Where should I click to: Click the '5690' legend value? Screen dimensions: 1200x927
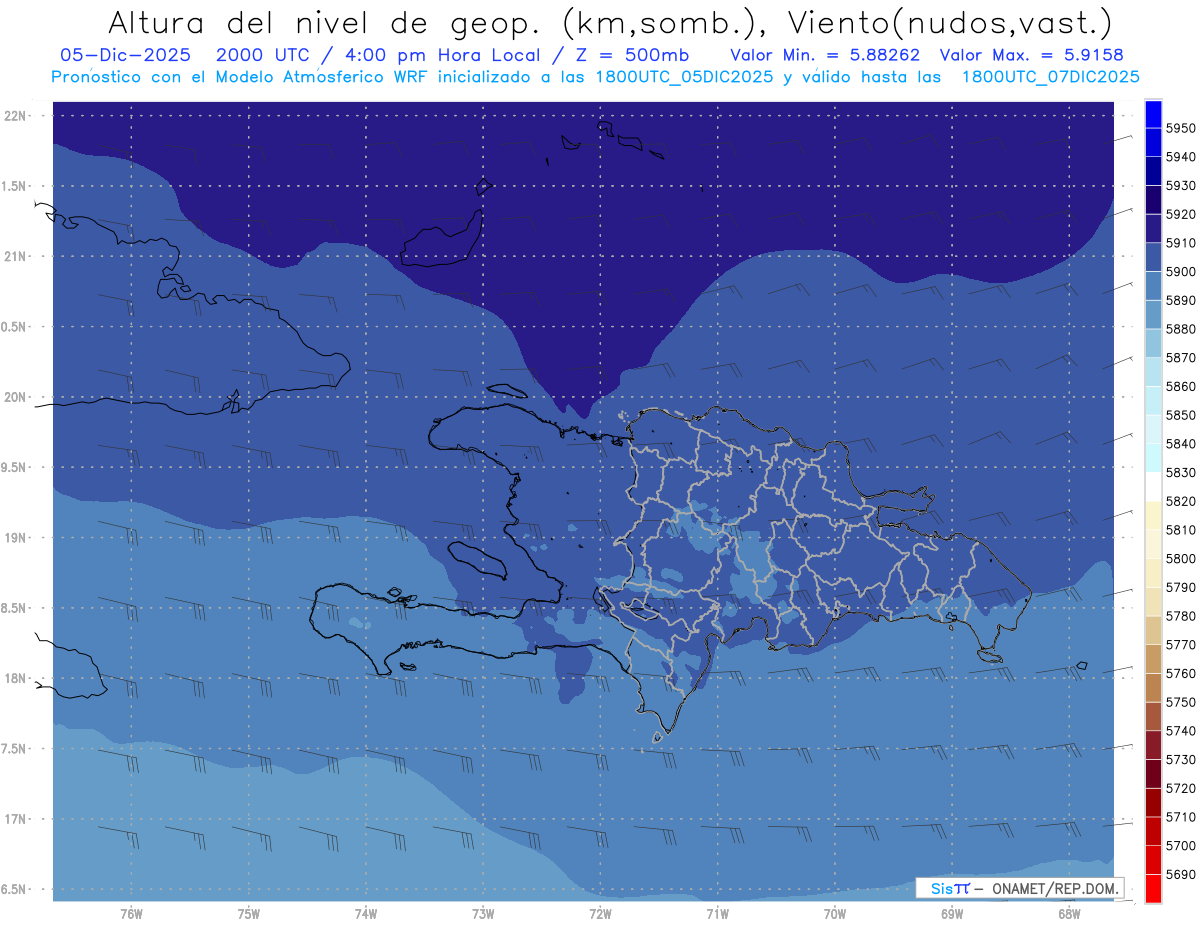tap(1180, 874)
